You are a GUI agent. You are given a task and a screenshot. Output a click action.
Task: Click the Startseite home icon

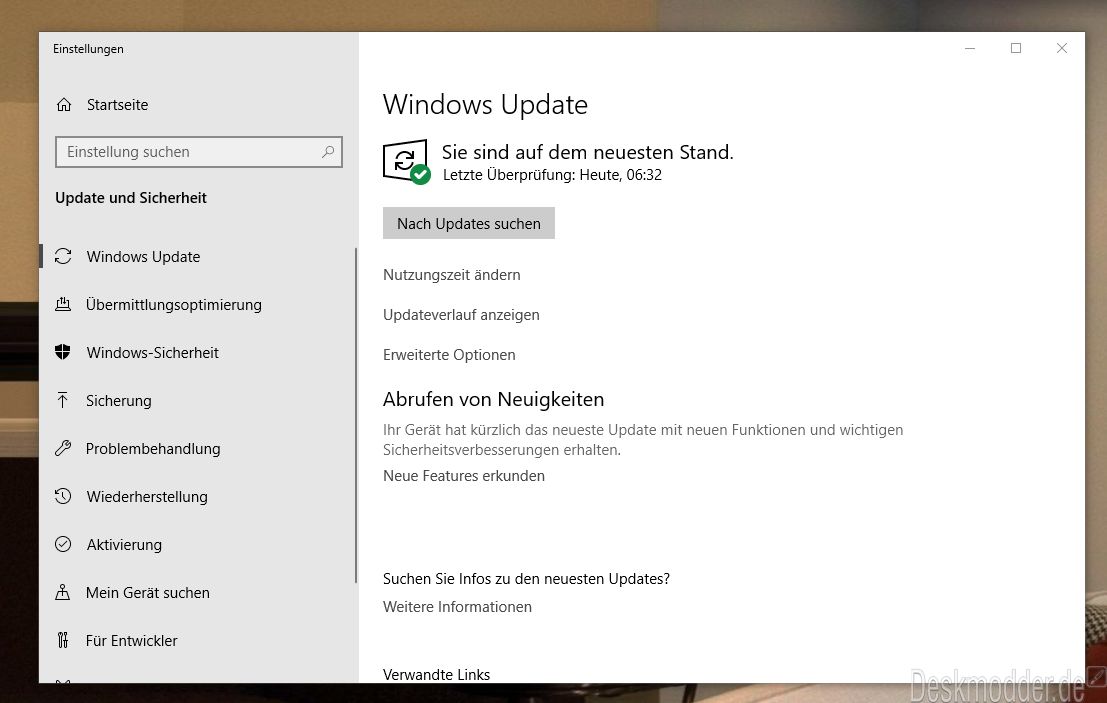(64, 104)
